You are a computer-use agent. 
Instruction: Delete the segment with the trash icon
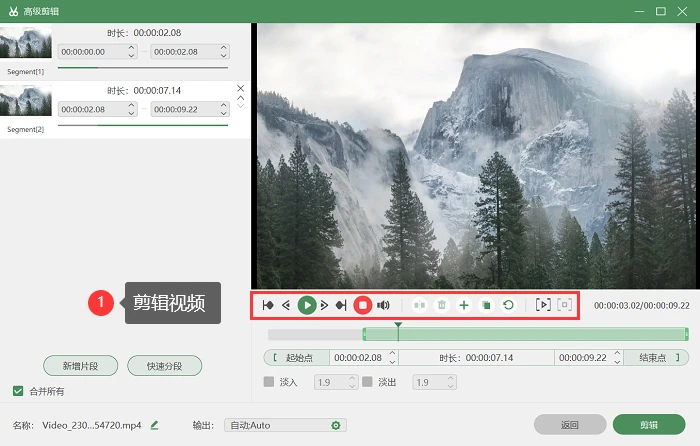442,305
